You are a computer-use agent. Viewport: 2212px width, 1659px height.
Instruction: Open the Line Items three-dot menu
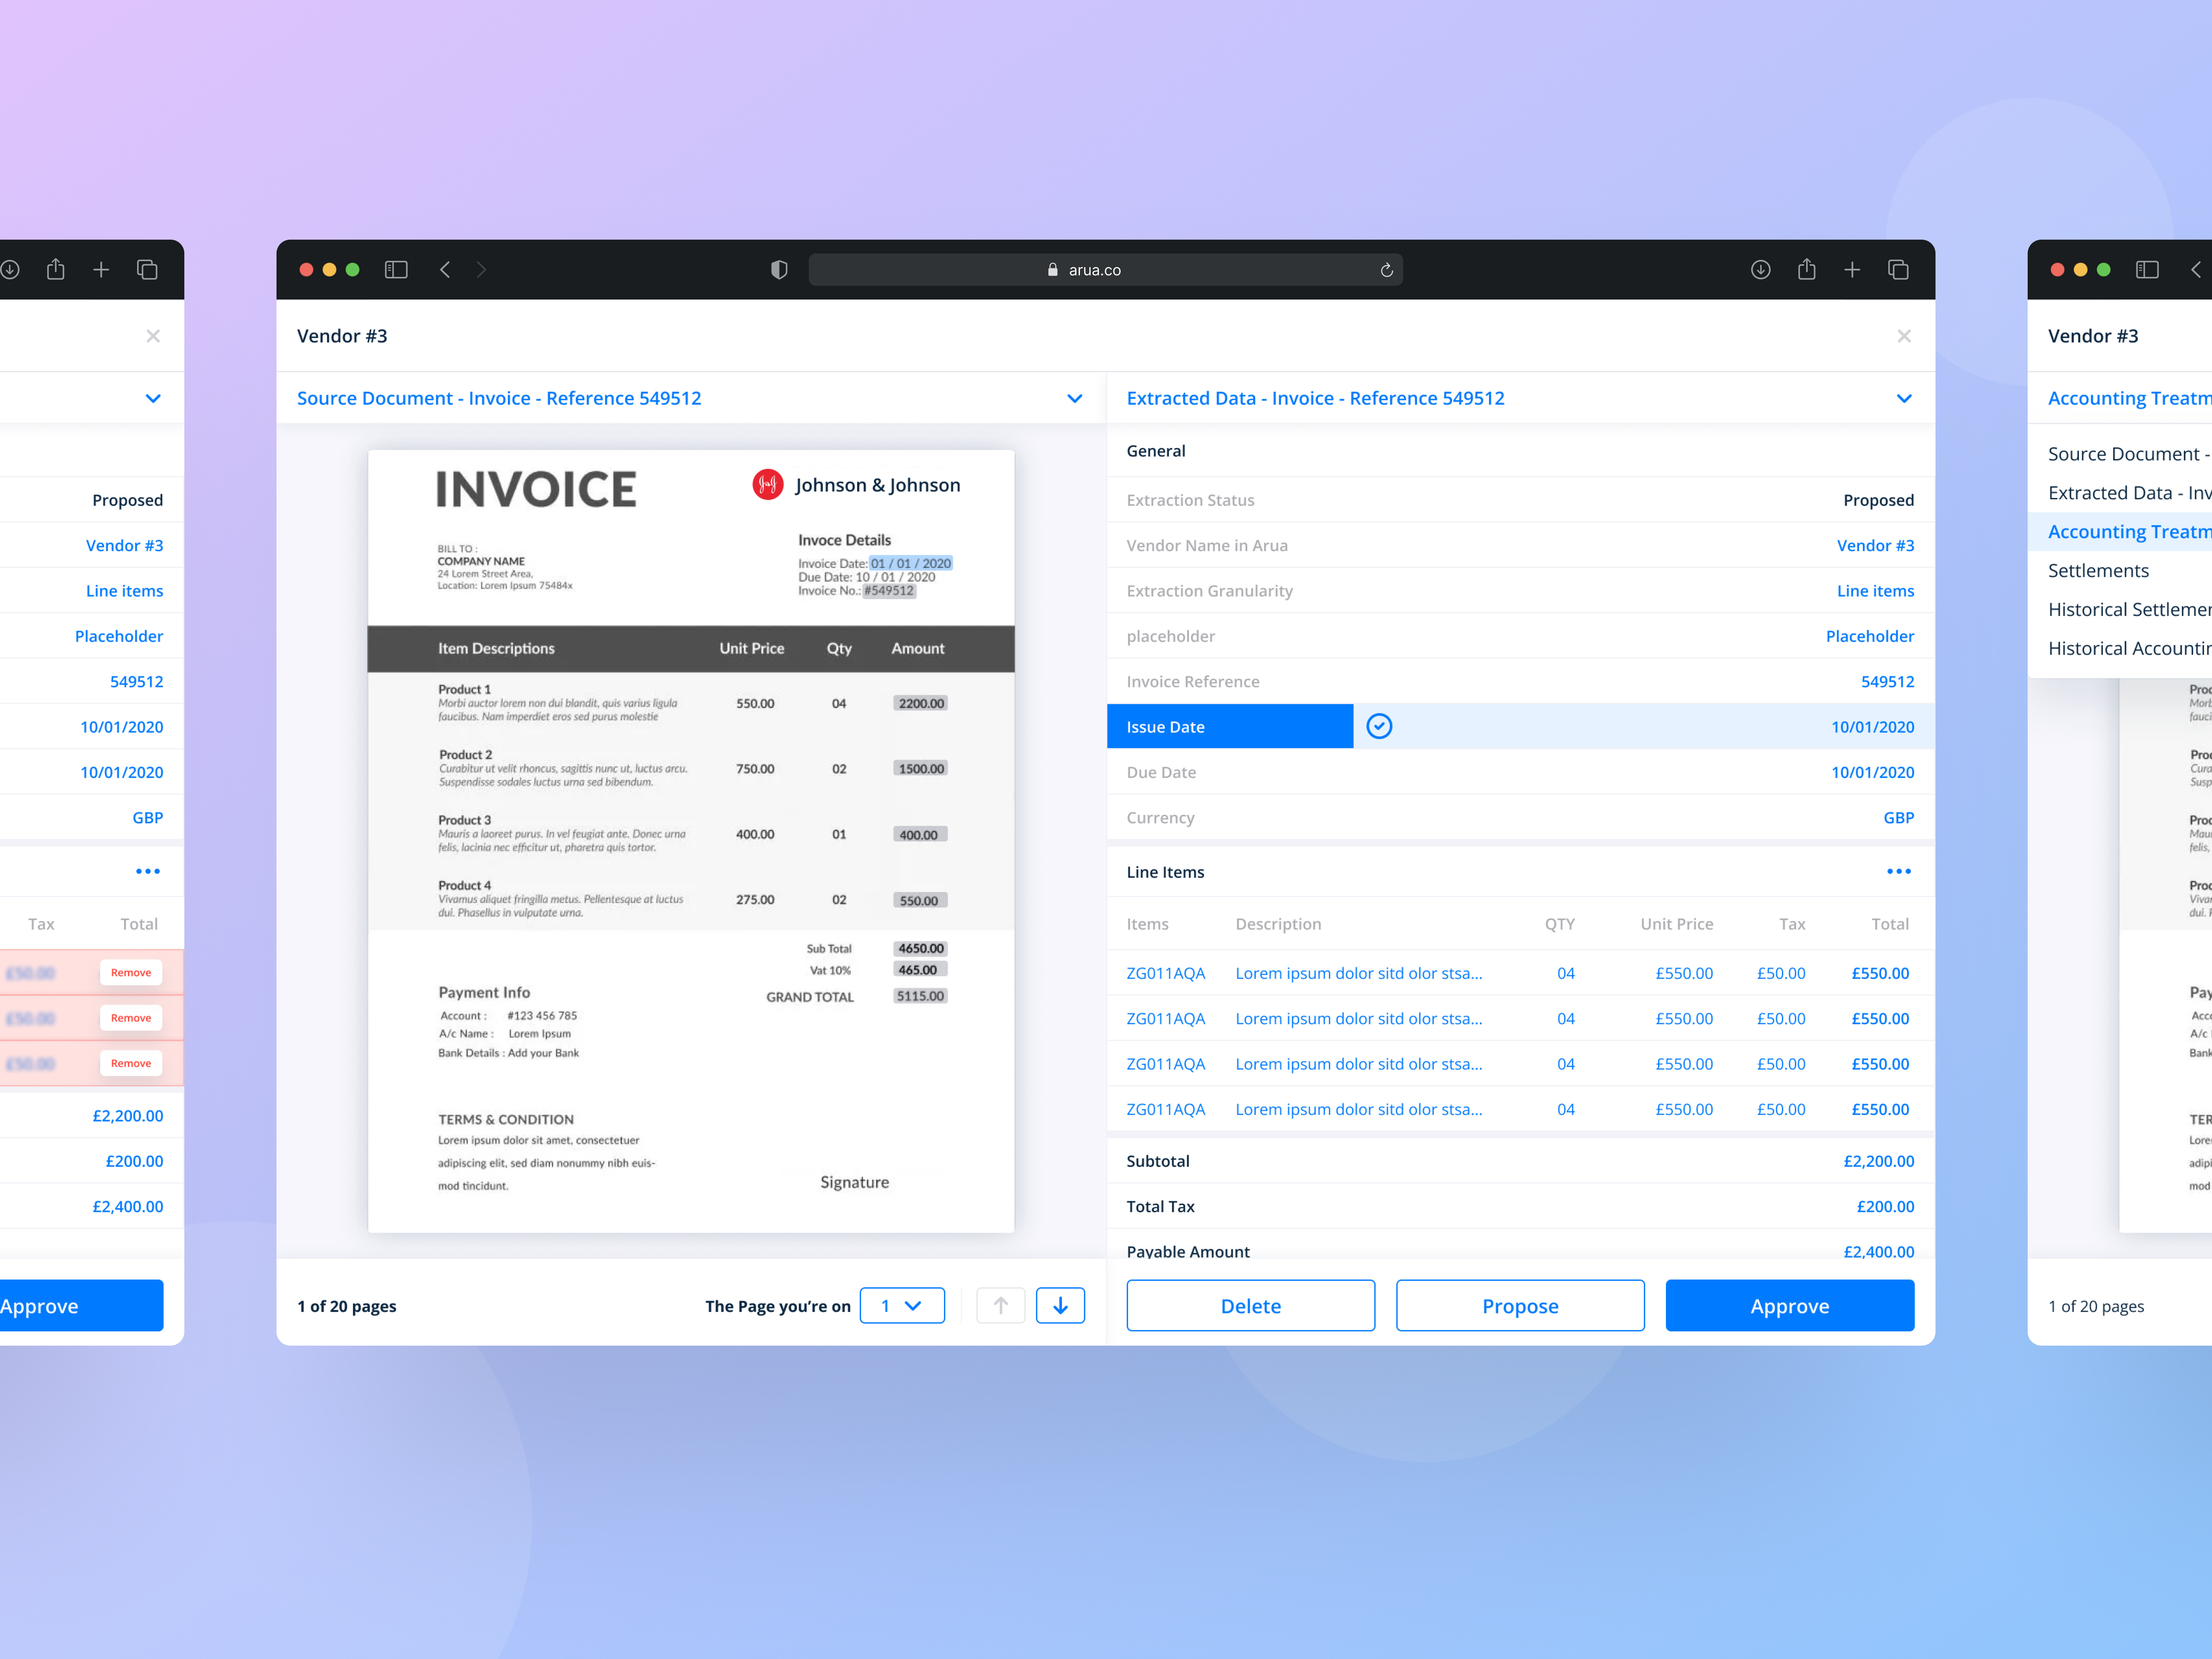[x=1899, y=871]
